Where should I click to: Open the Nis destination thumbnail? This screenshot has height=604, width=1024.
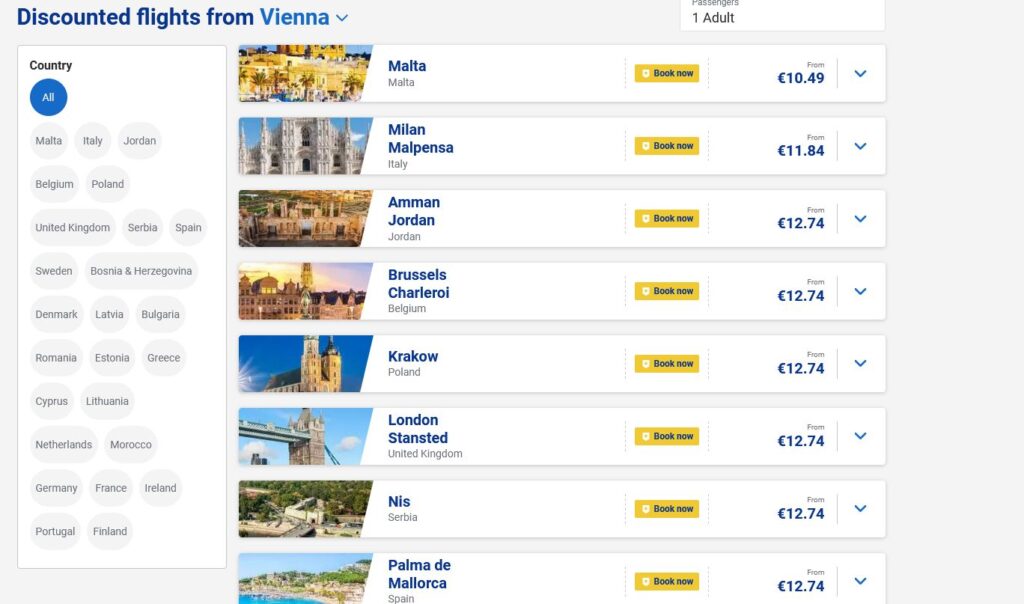pyautogui.click(x=304, y=509)
